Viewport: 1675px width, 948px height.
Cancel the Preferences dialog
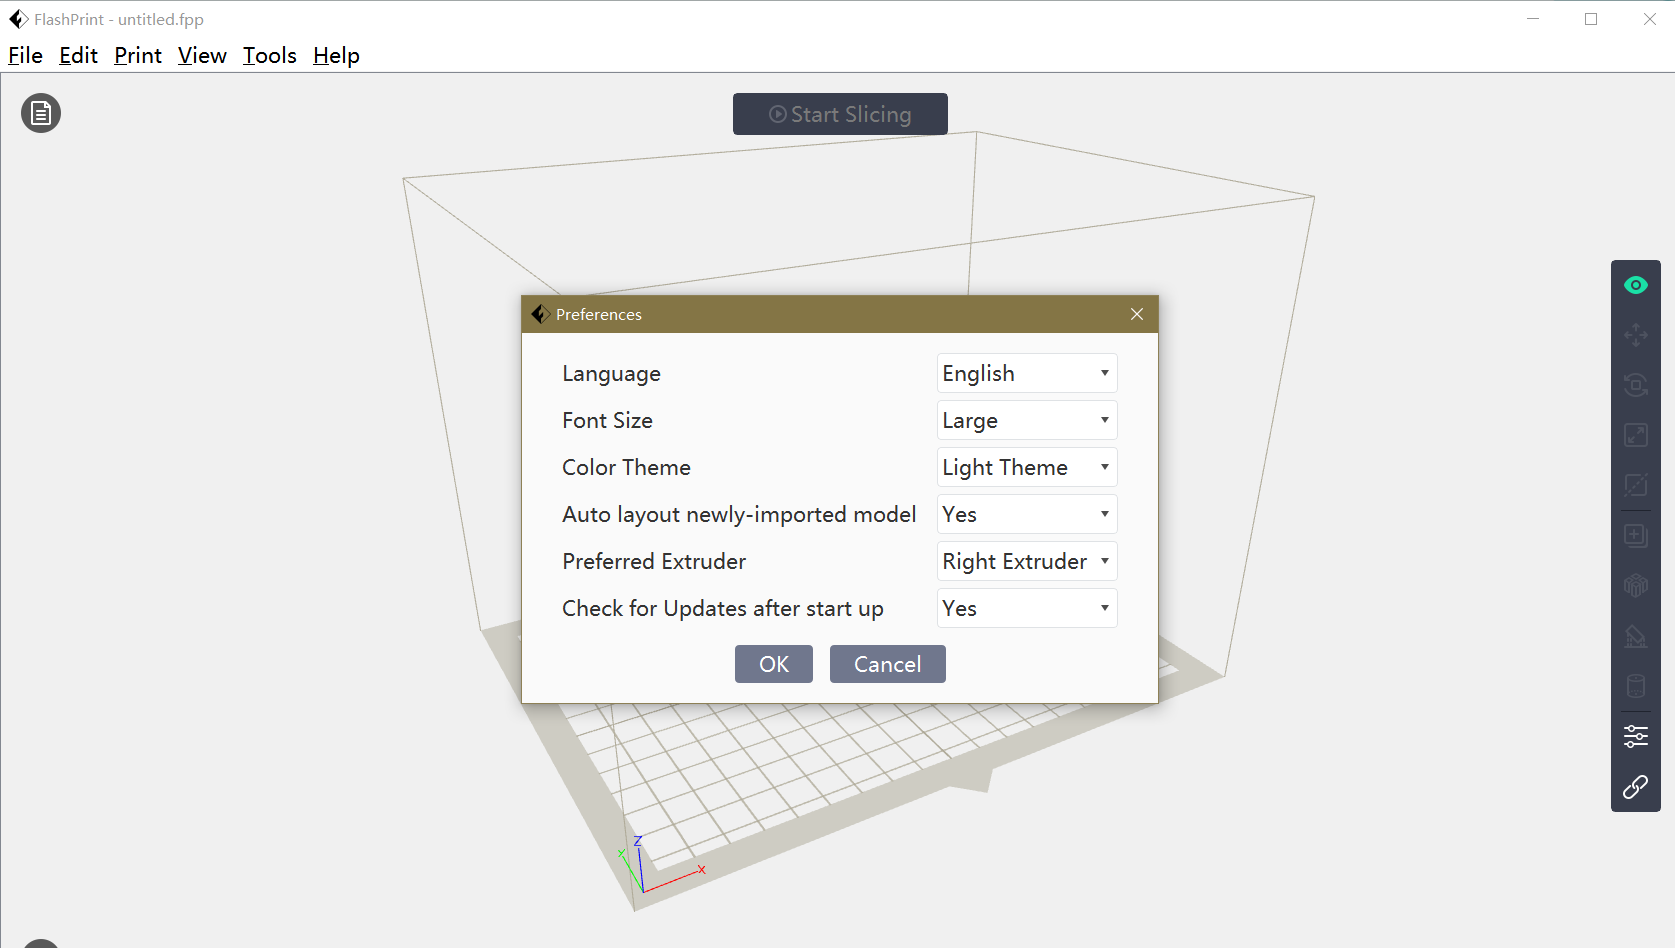[x=888, y=664]
